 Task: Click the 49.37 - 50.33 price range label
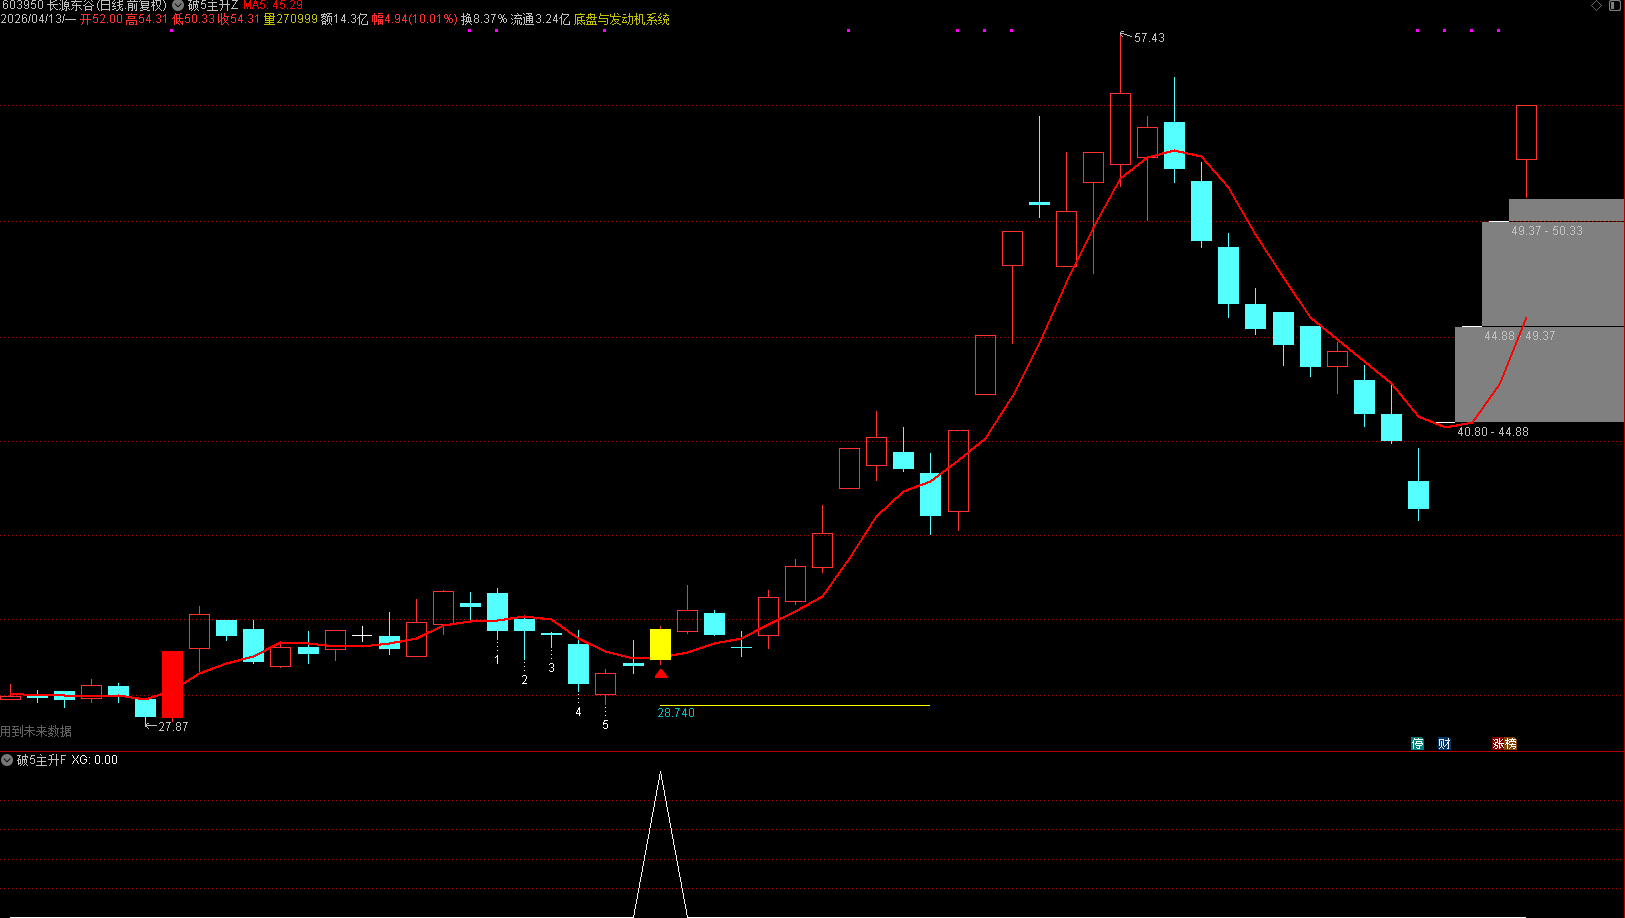coord(1547,231)
